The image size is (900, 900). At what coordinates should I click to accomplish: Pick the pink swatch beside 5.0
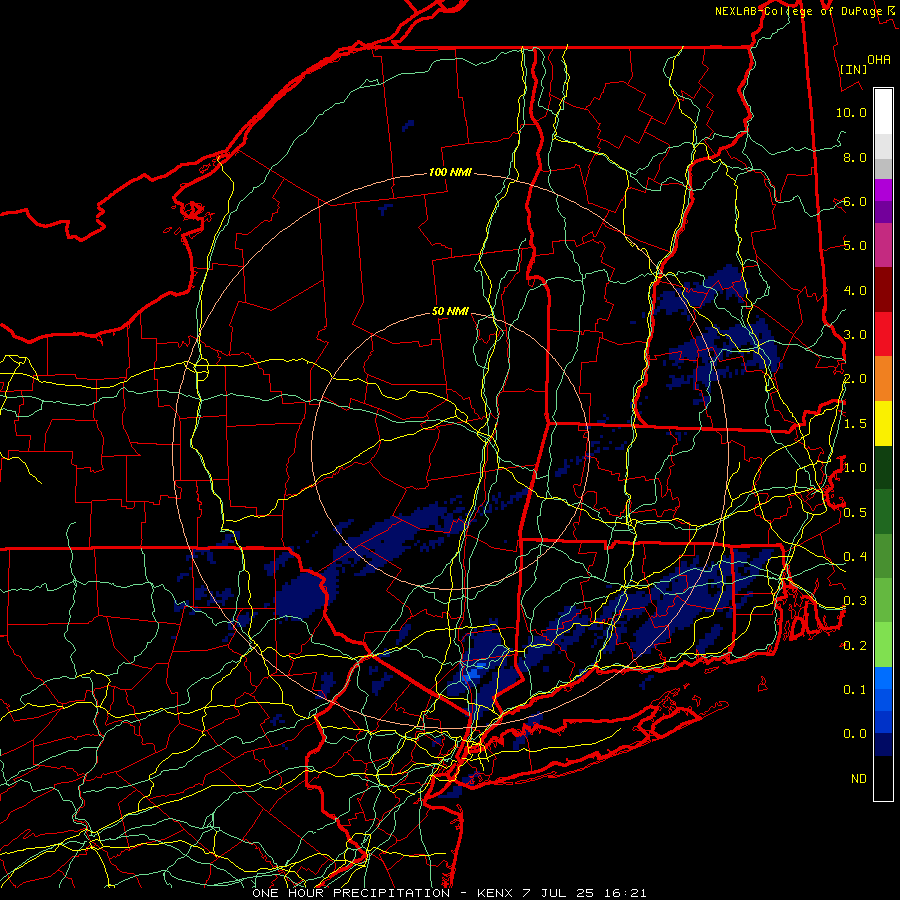coord(883,245)
